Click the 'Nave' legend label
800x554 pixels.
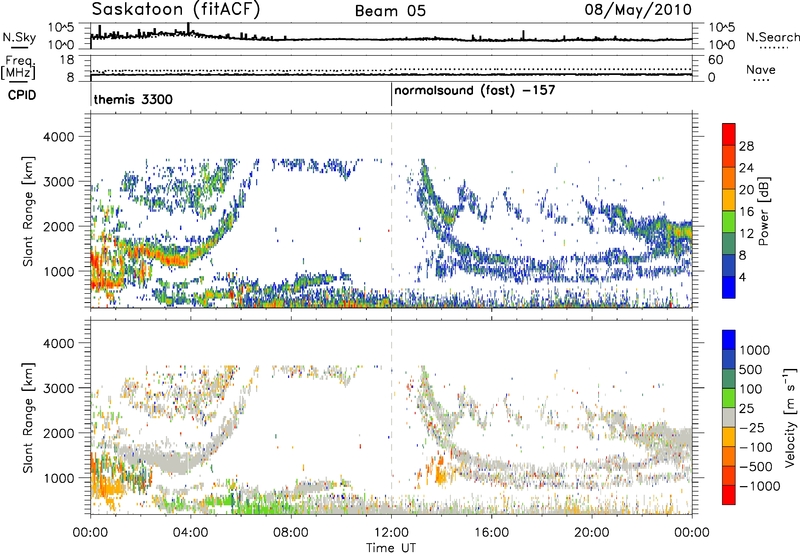tap(761, 70)
